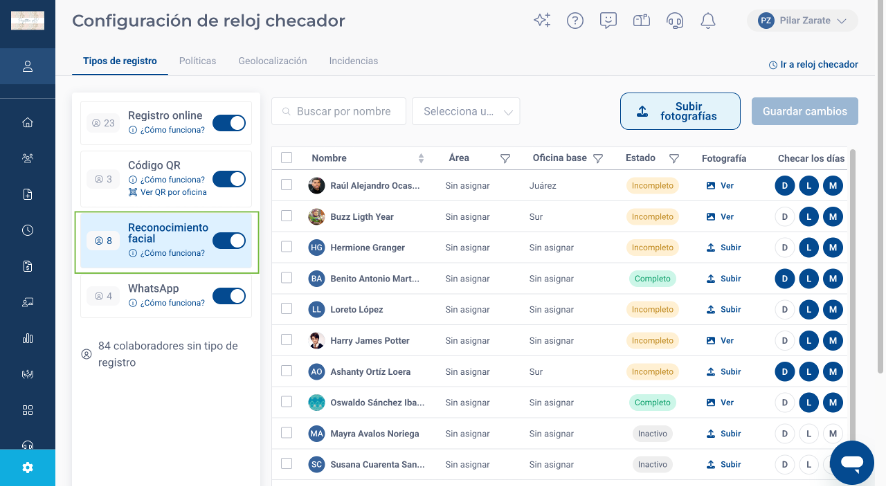Click the help question mark icon
Viewport: 887px width, 487px height.
[575, 21]
